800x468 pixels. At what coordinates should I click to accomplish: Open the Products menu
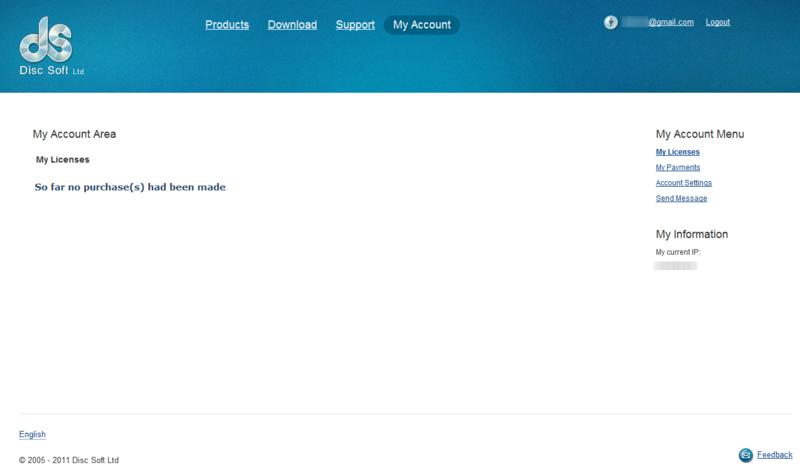click(x=227, y=24)
